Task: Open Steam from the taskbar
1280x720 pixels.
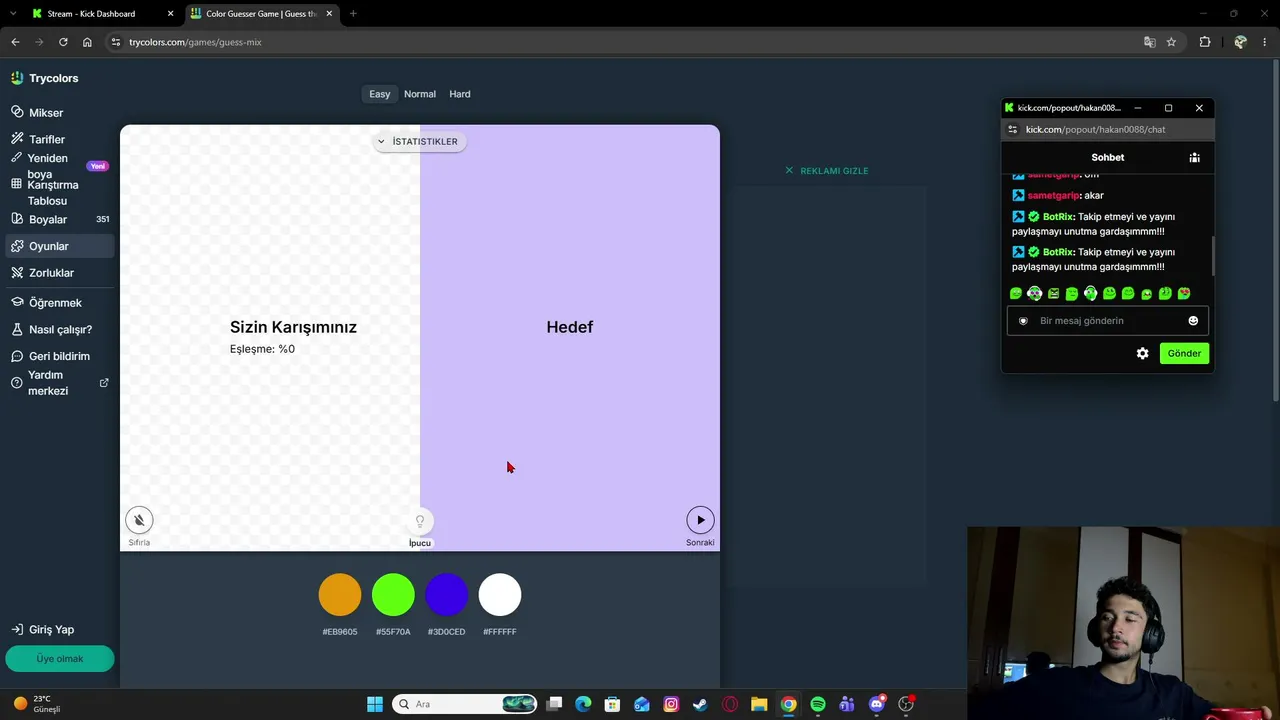Action: 701,704
